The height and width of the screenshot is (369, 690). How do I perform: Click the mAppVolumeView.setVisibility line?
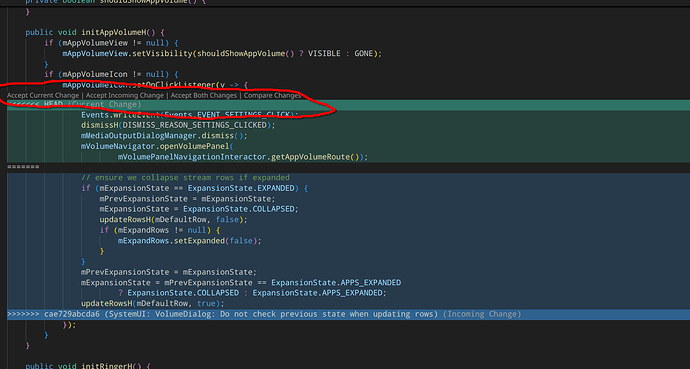(222, 54)
